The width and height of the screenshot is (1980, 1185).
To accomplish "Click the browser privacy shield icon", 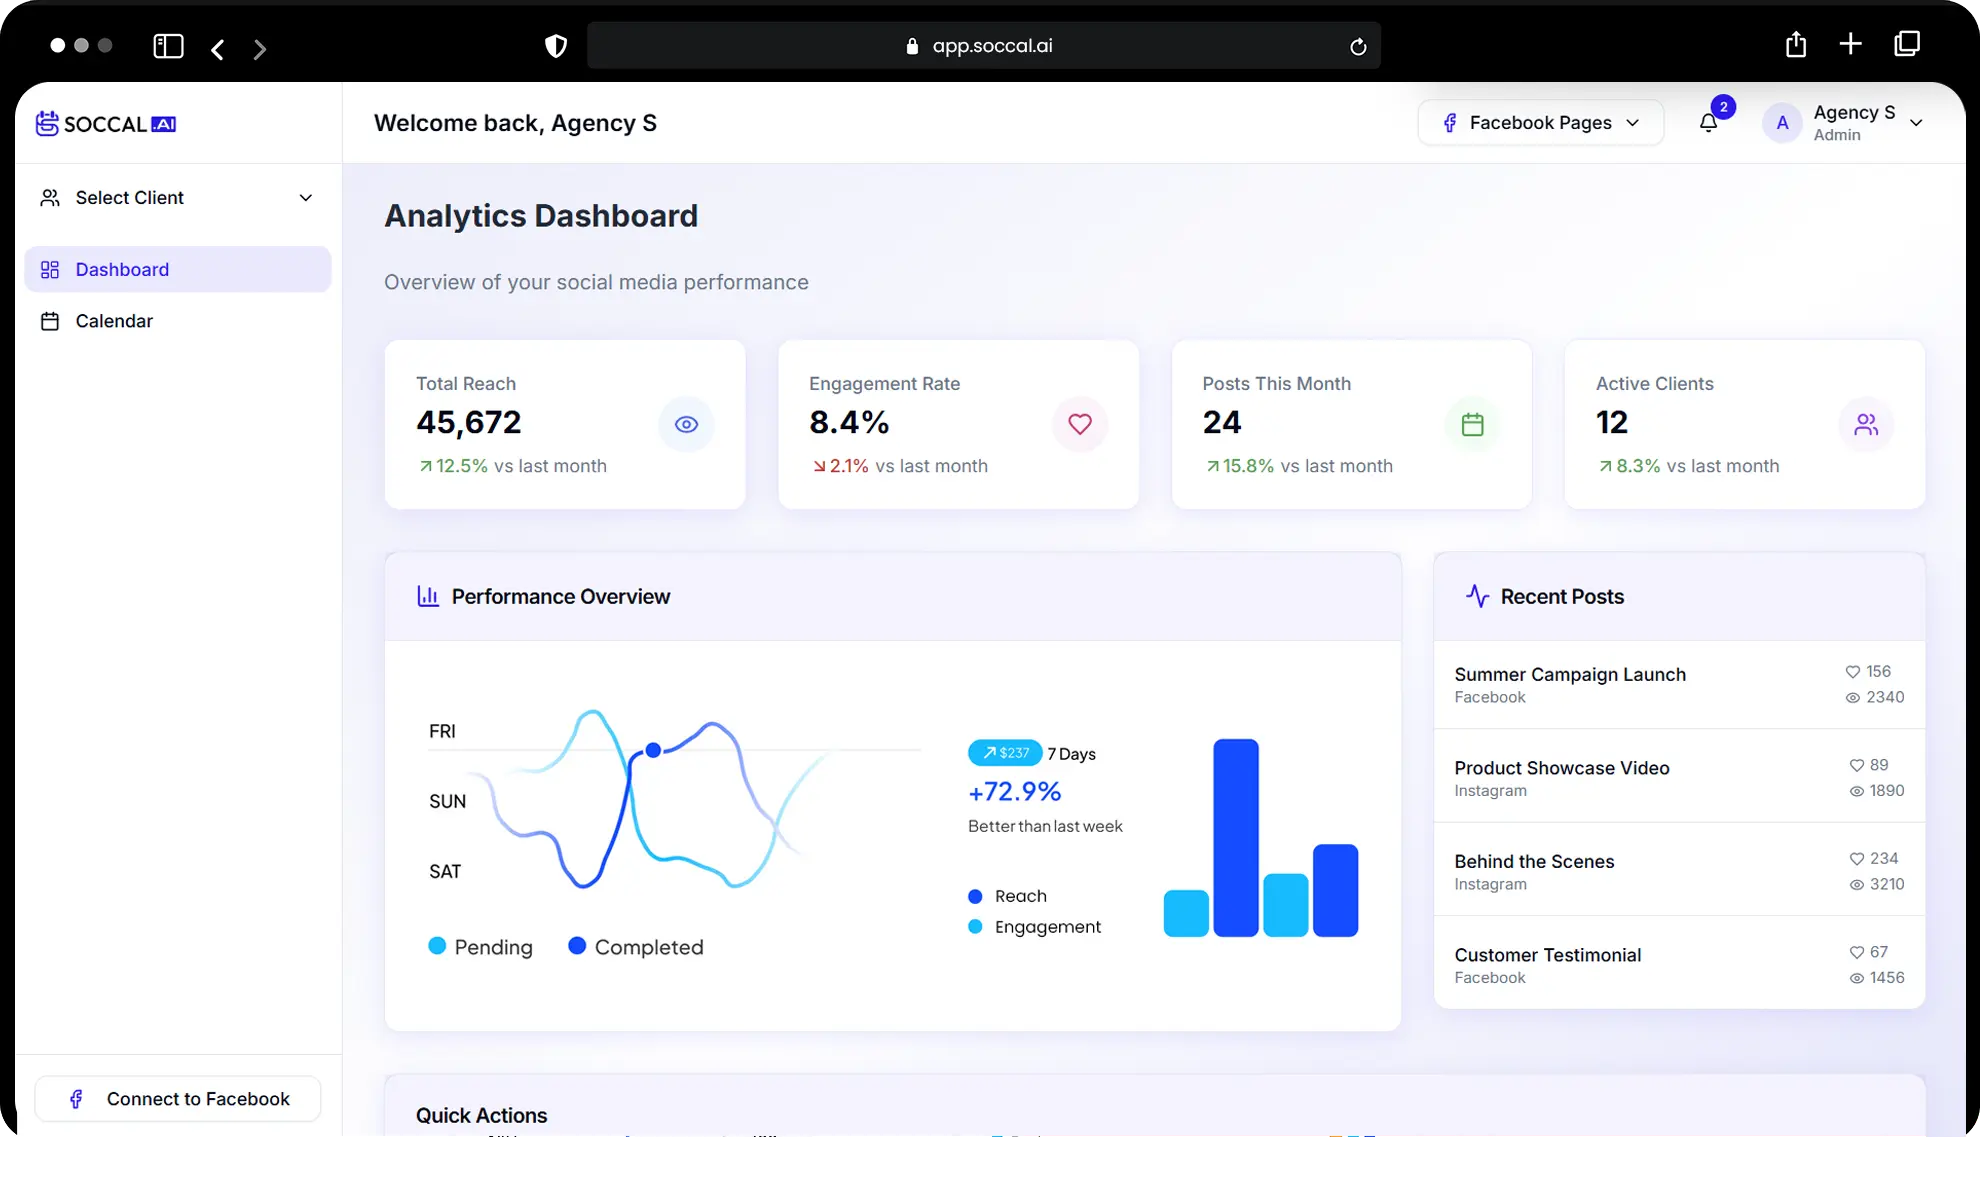I will (556, 46).
